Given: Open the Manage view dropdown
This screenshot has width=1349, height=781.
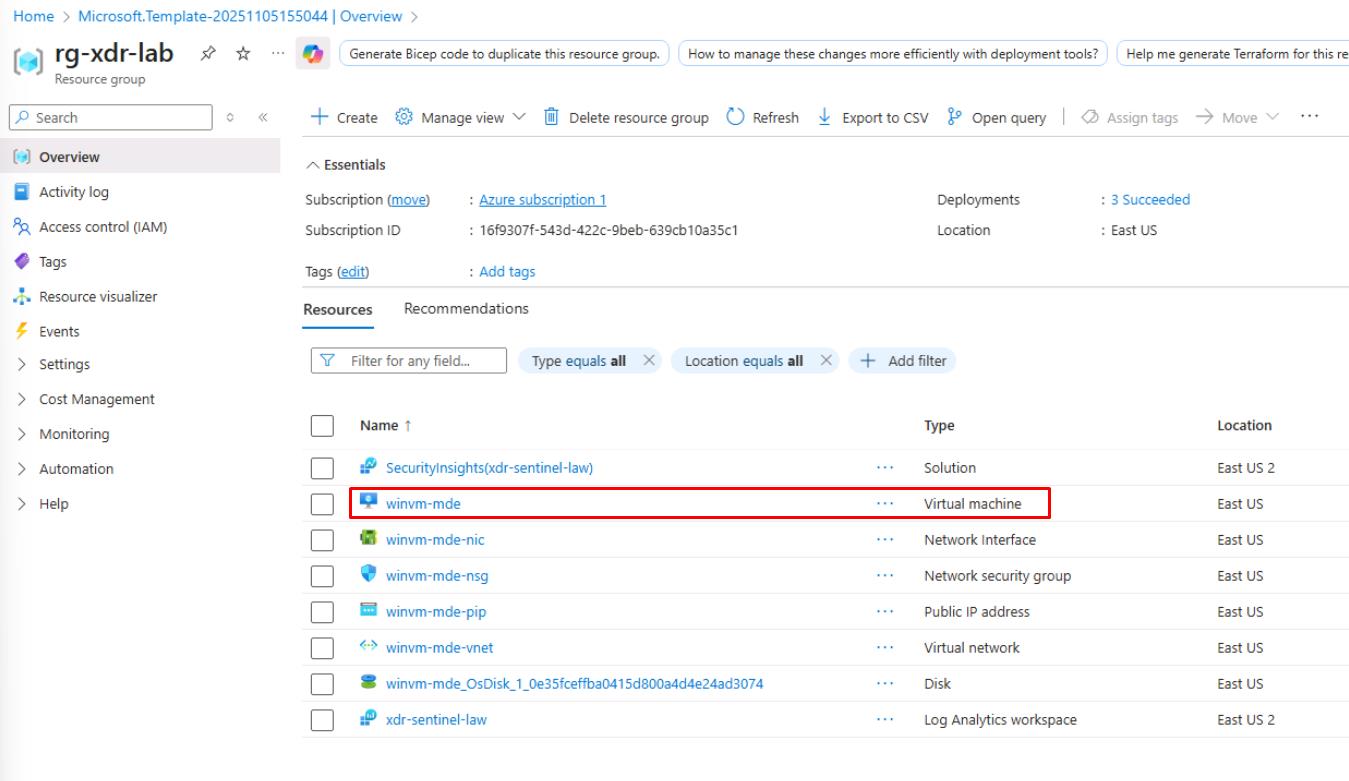Looking at the screenshot, I should coord(462,118).
